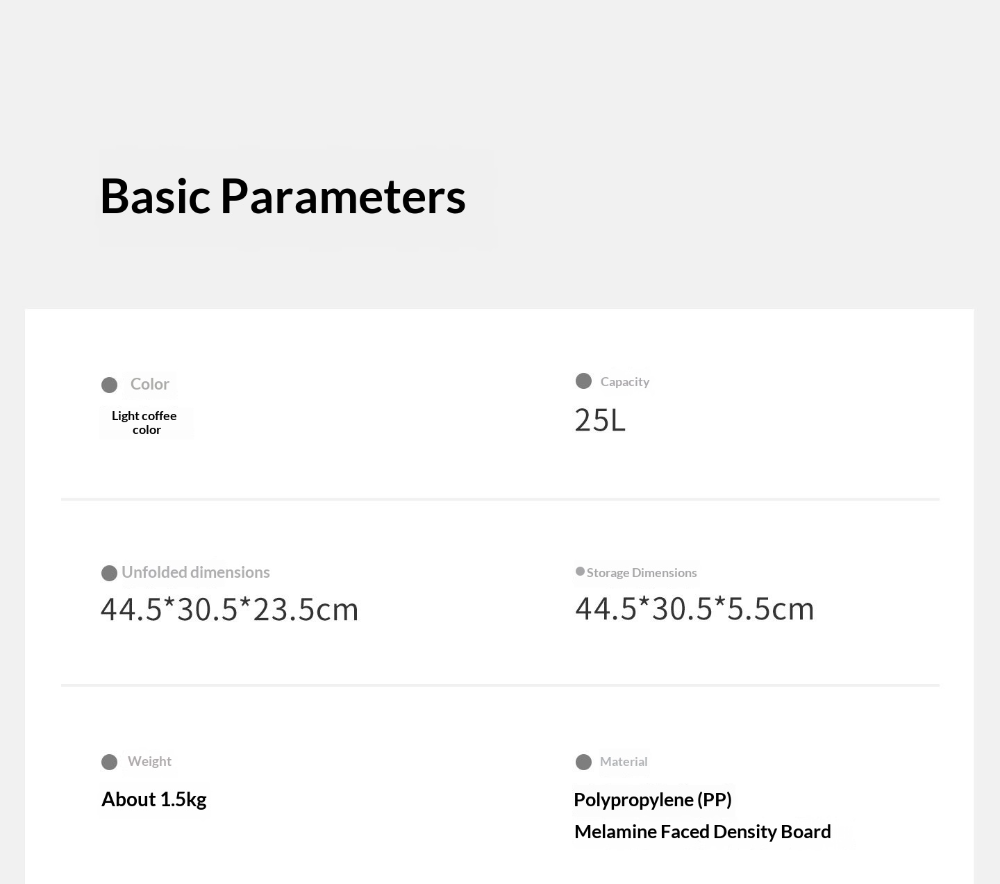Click the Basic Parameters heading
The height and width of the screenshot is (884, 1000).
pyautogui.click(x=283, y=196)
